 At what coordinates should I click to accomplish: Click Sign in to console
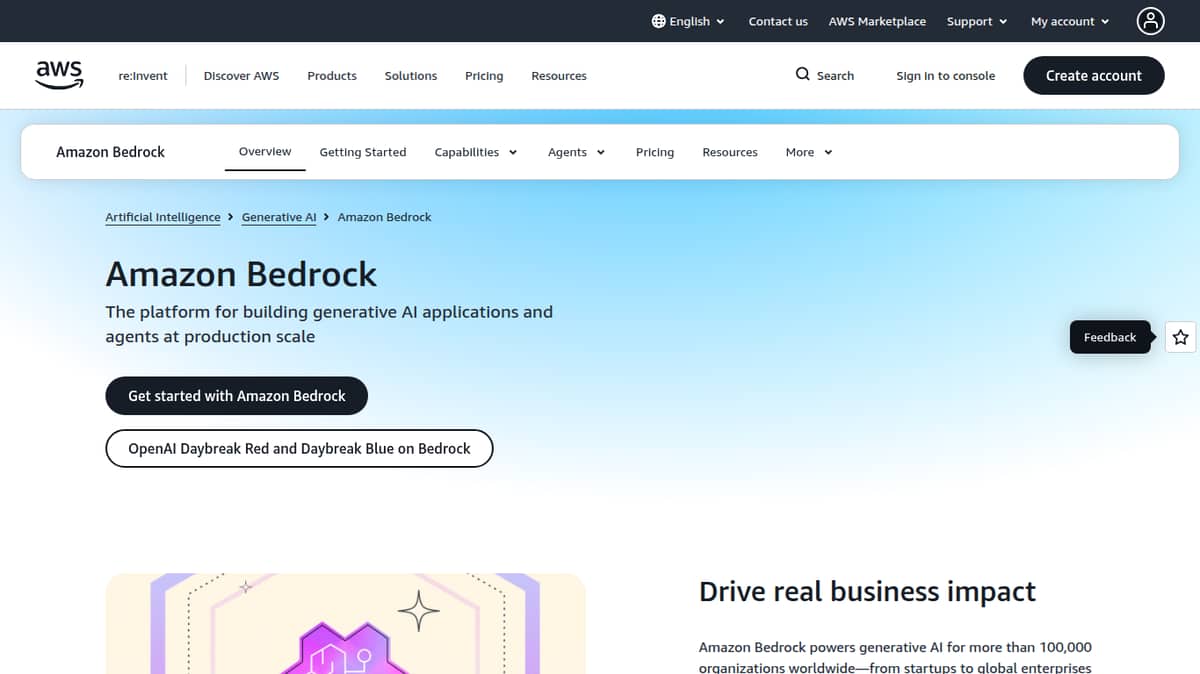(945, 76)
